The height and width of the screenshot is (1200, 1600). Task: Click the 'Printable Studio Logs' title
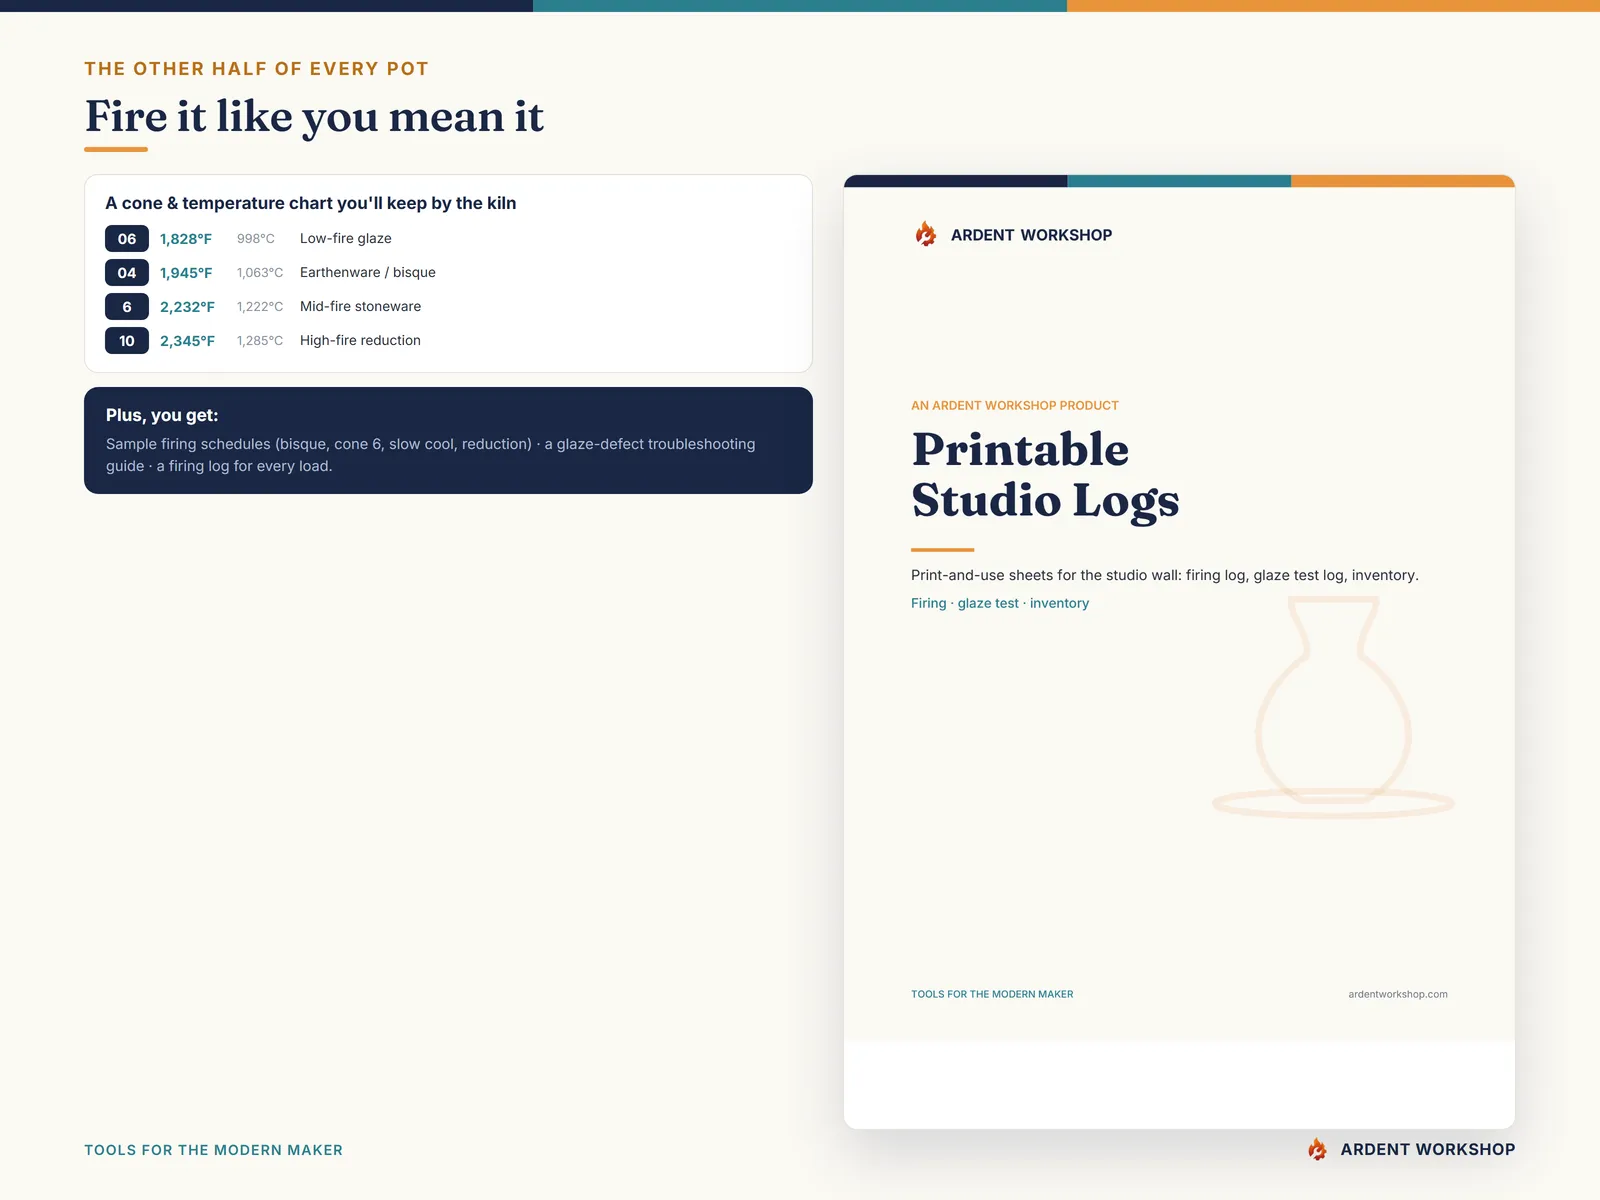coord(1045,475)
